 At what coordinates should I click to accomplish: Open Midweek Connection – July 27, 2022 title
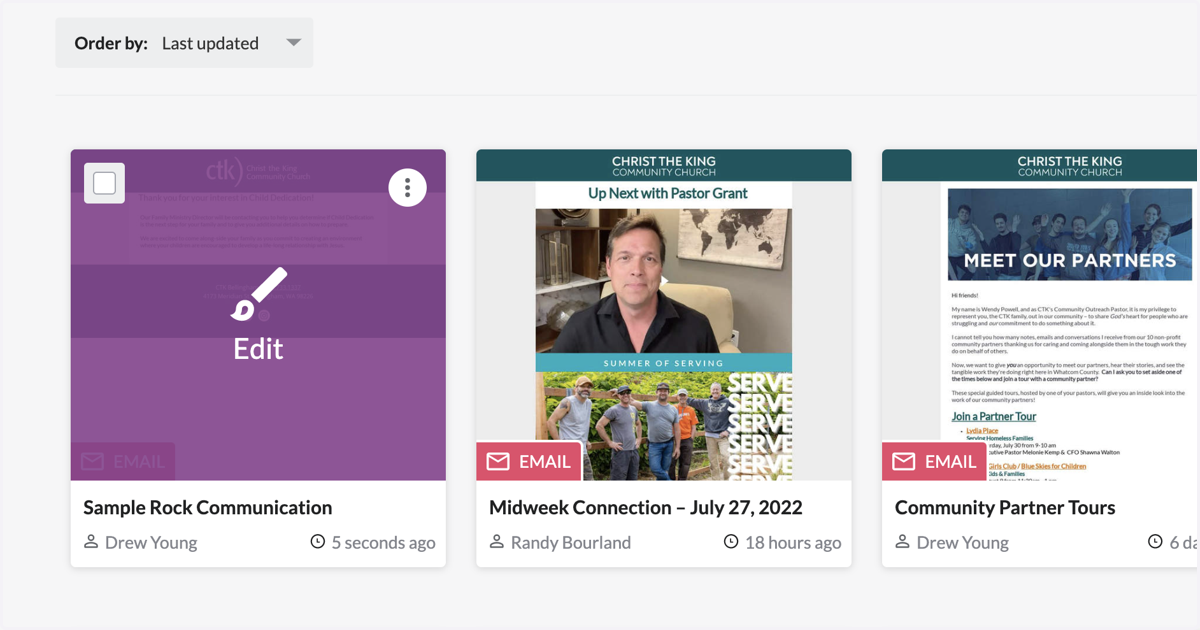click(645, 507)
